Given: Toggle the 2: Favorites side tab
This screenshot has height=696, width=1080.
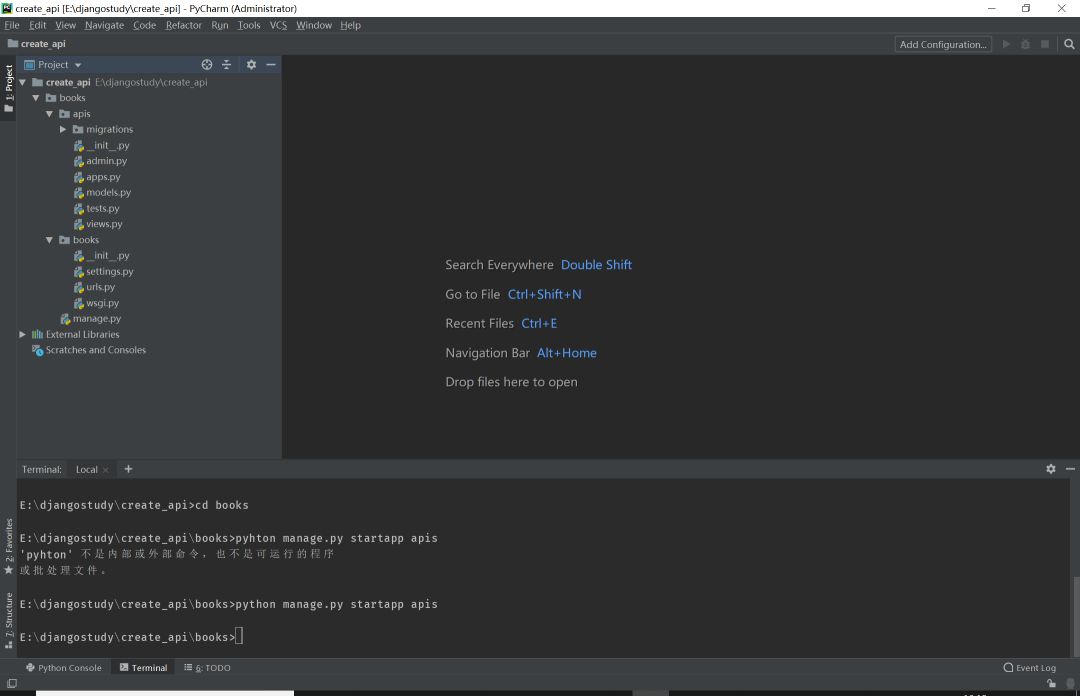Looking at the screenshot, I should (8, 546).
